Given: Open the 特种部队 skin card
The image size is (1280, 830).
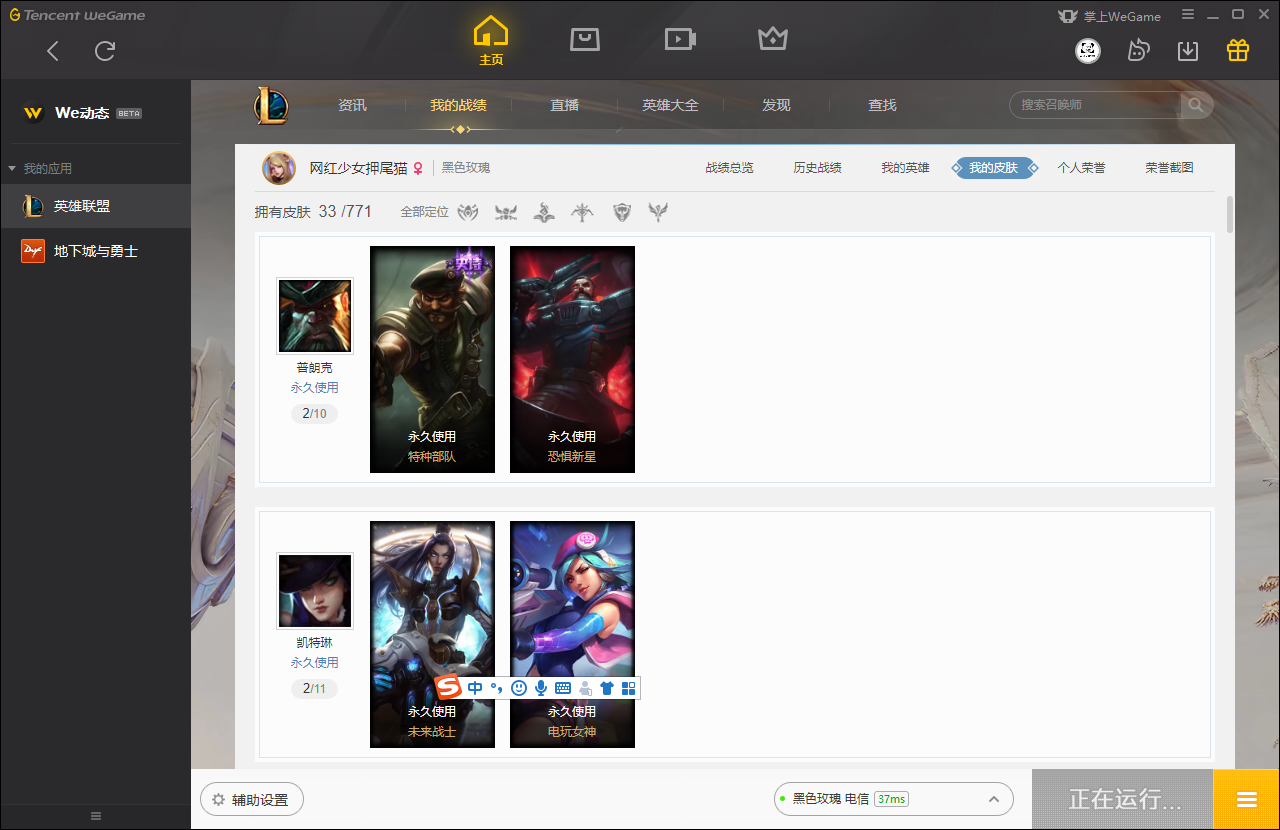Looking at the screenshot, I should coord(432,359).
